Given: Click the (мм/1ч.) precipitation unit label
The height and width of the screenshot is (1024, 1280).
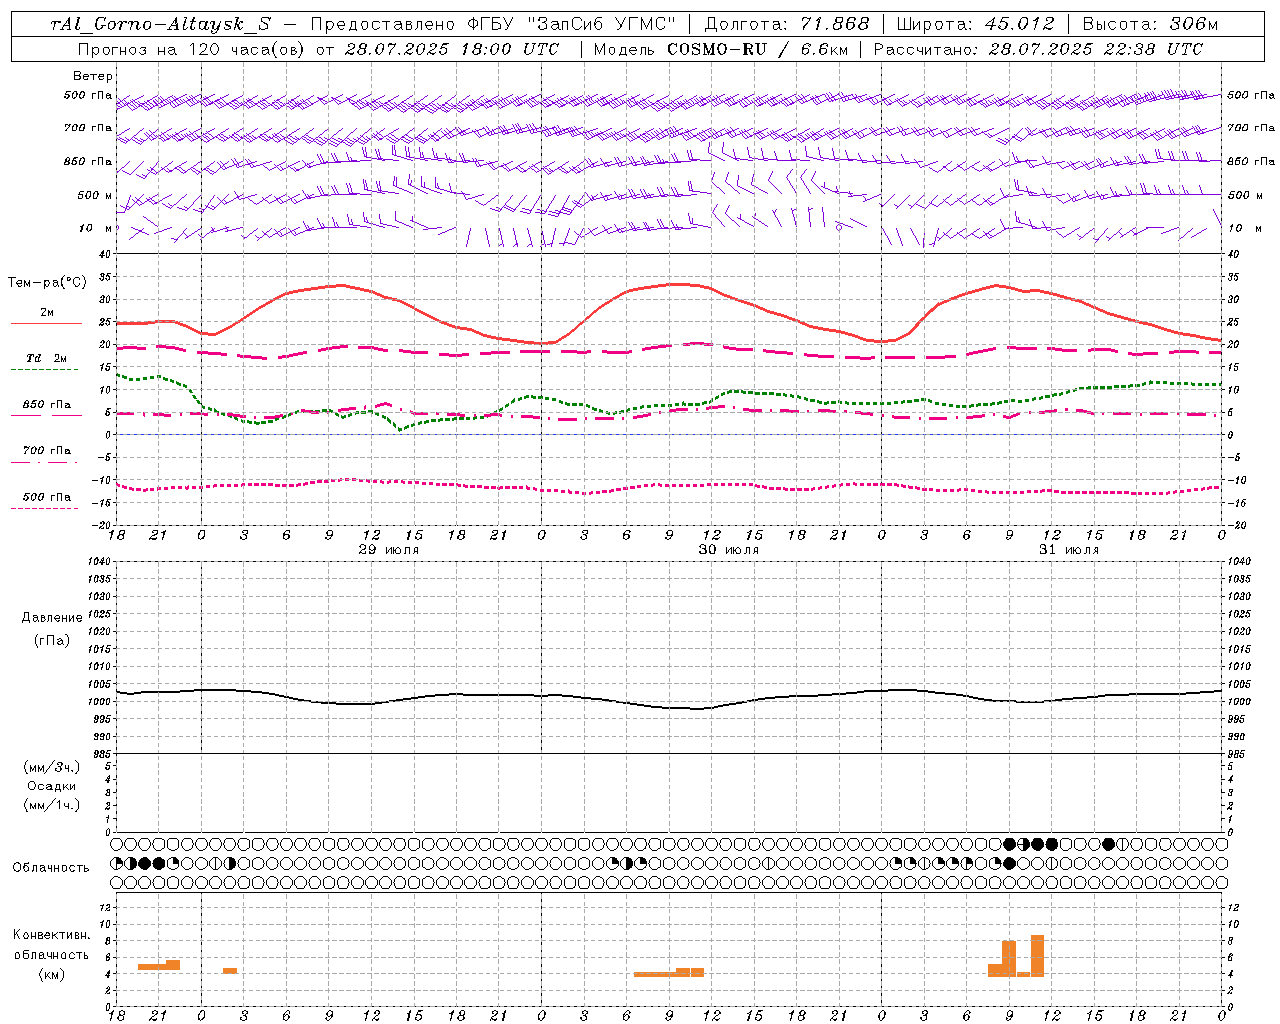Looking at the screenshot, I should pos(52,805).
